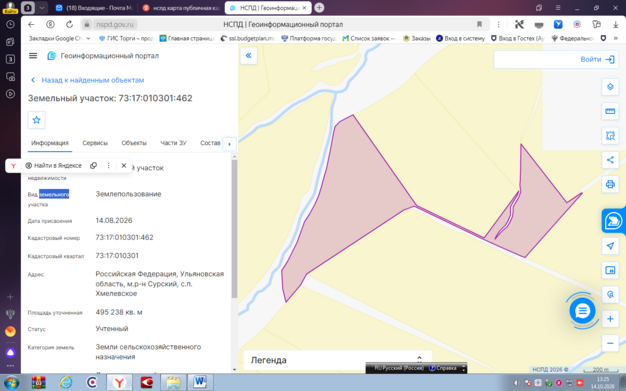The height and width of the screenshot is (391, 626).
Task: Open the ГИС Торги bookmark
Action: pyautogui.click(x=126, y=38)
